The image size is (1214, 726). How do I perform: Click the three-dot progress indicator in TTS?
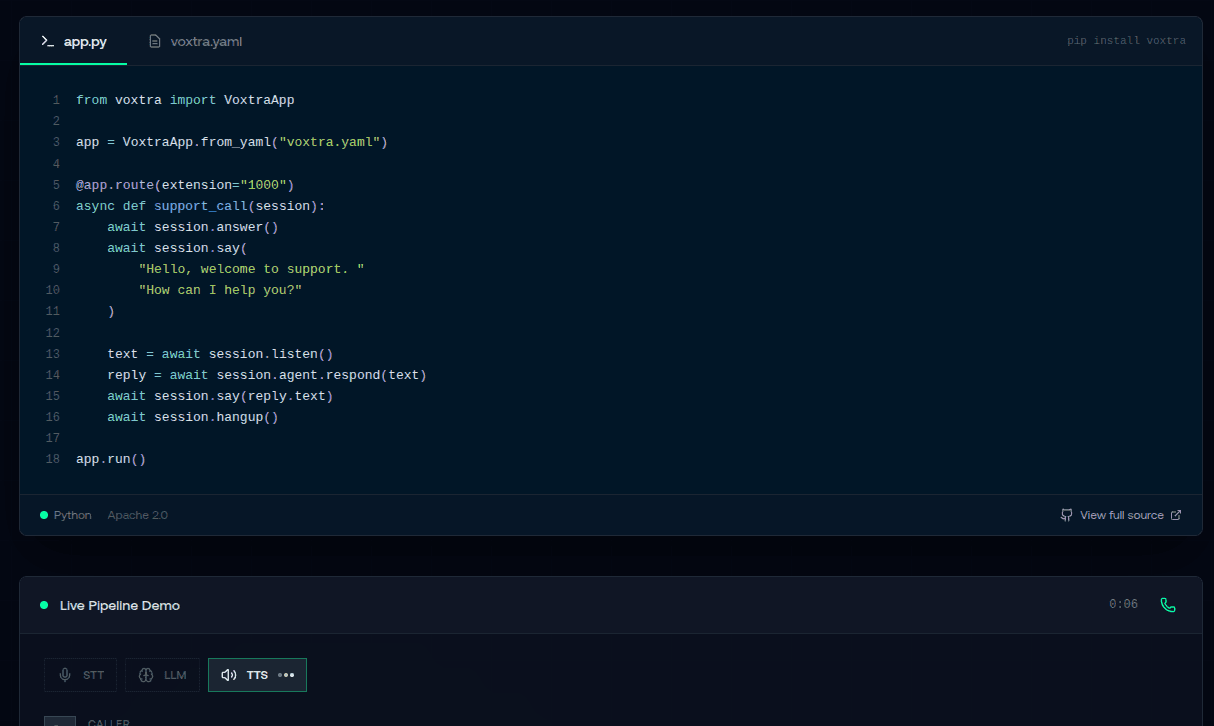click(x=287, y=675)
